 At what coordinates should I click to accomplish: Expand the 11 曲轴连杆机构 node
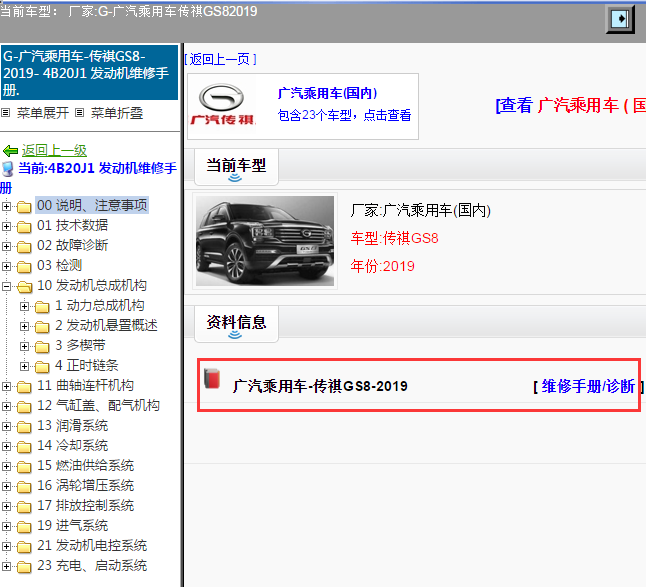pyautogui.click(x=6, y=386)
